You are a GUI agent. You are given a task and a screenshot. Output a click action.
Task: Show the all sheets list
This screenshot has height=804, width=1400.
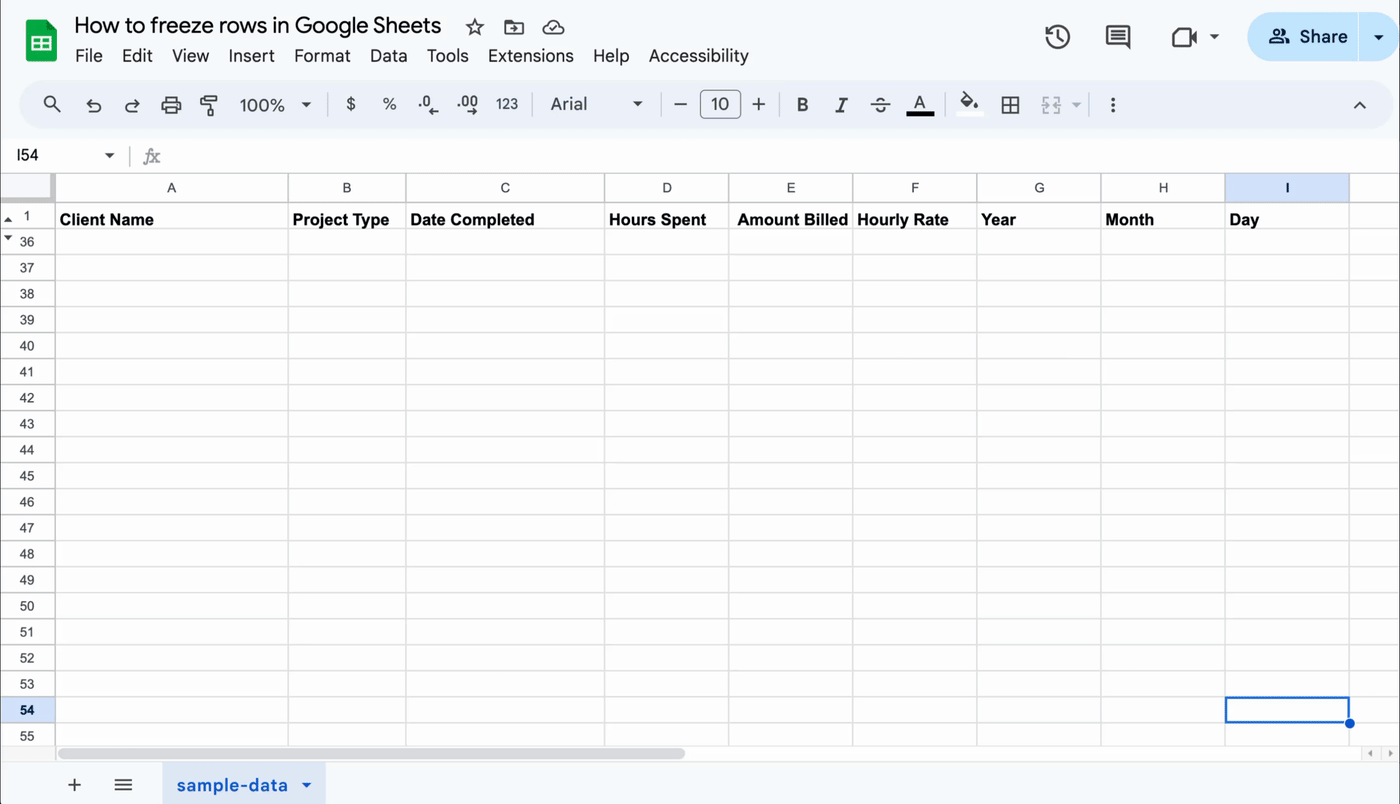coord(123,785)
